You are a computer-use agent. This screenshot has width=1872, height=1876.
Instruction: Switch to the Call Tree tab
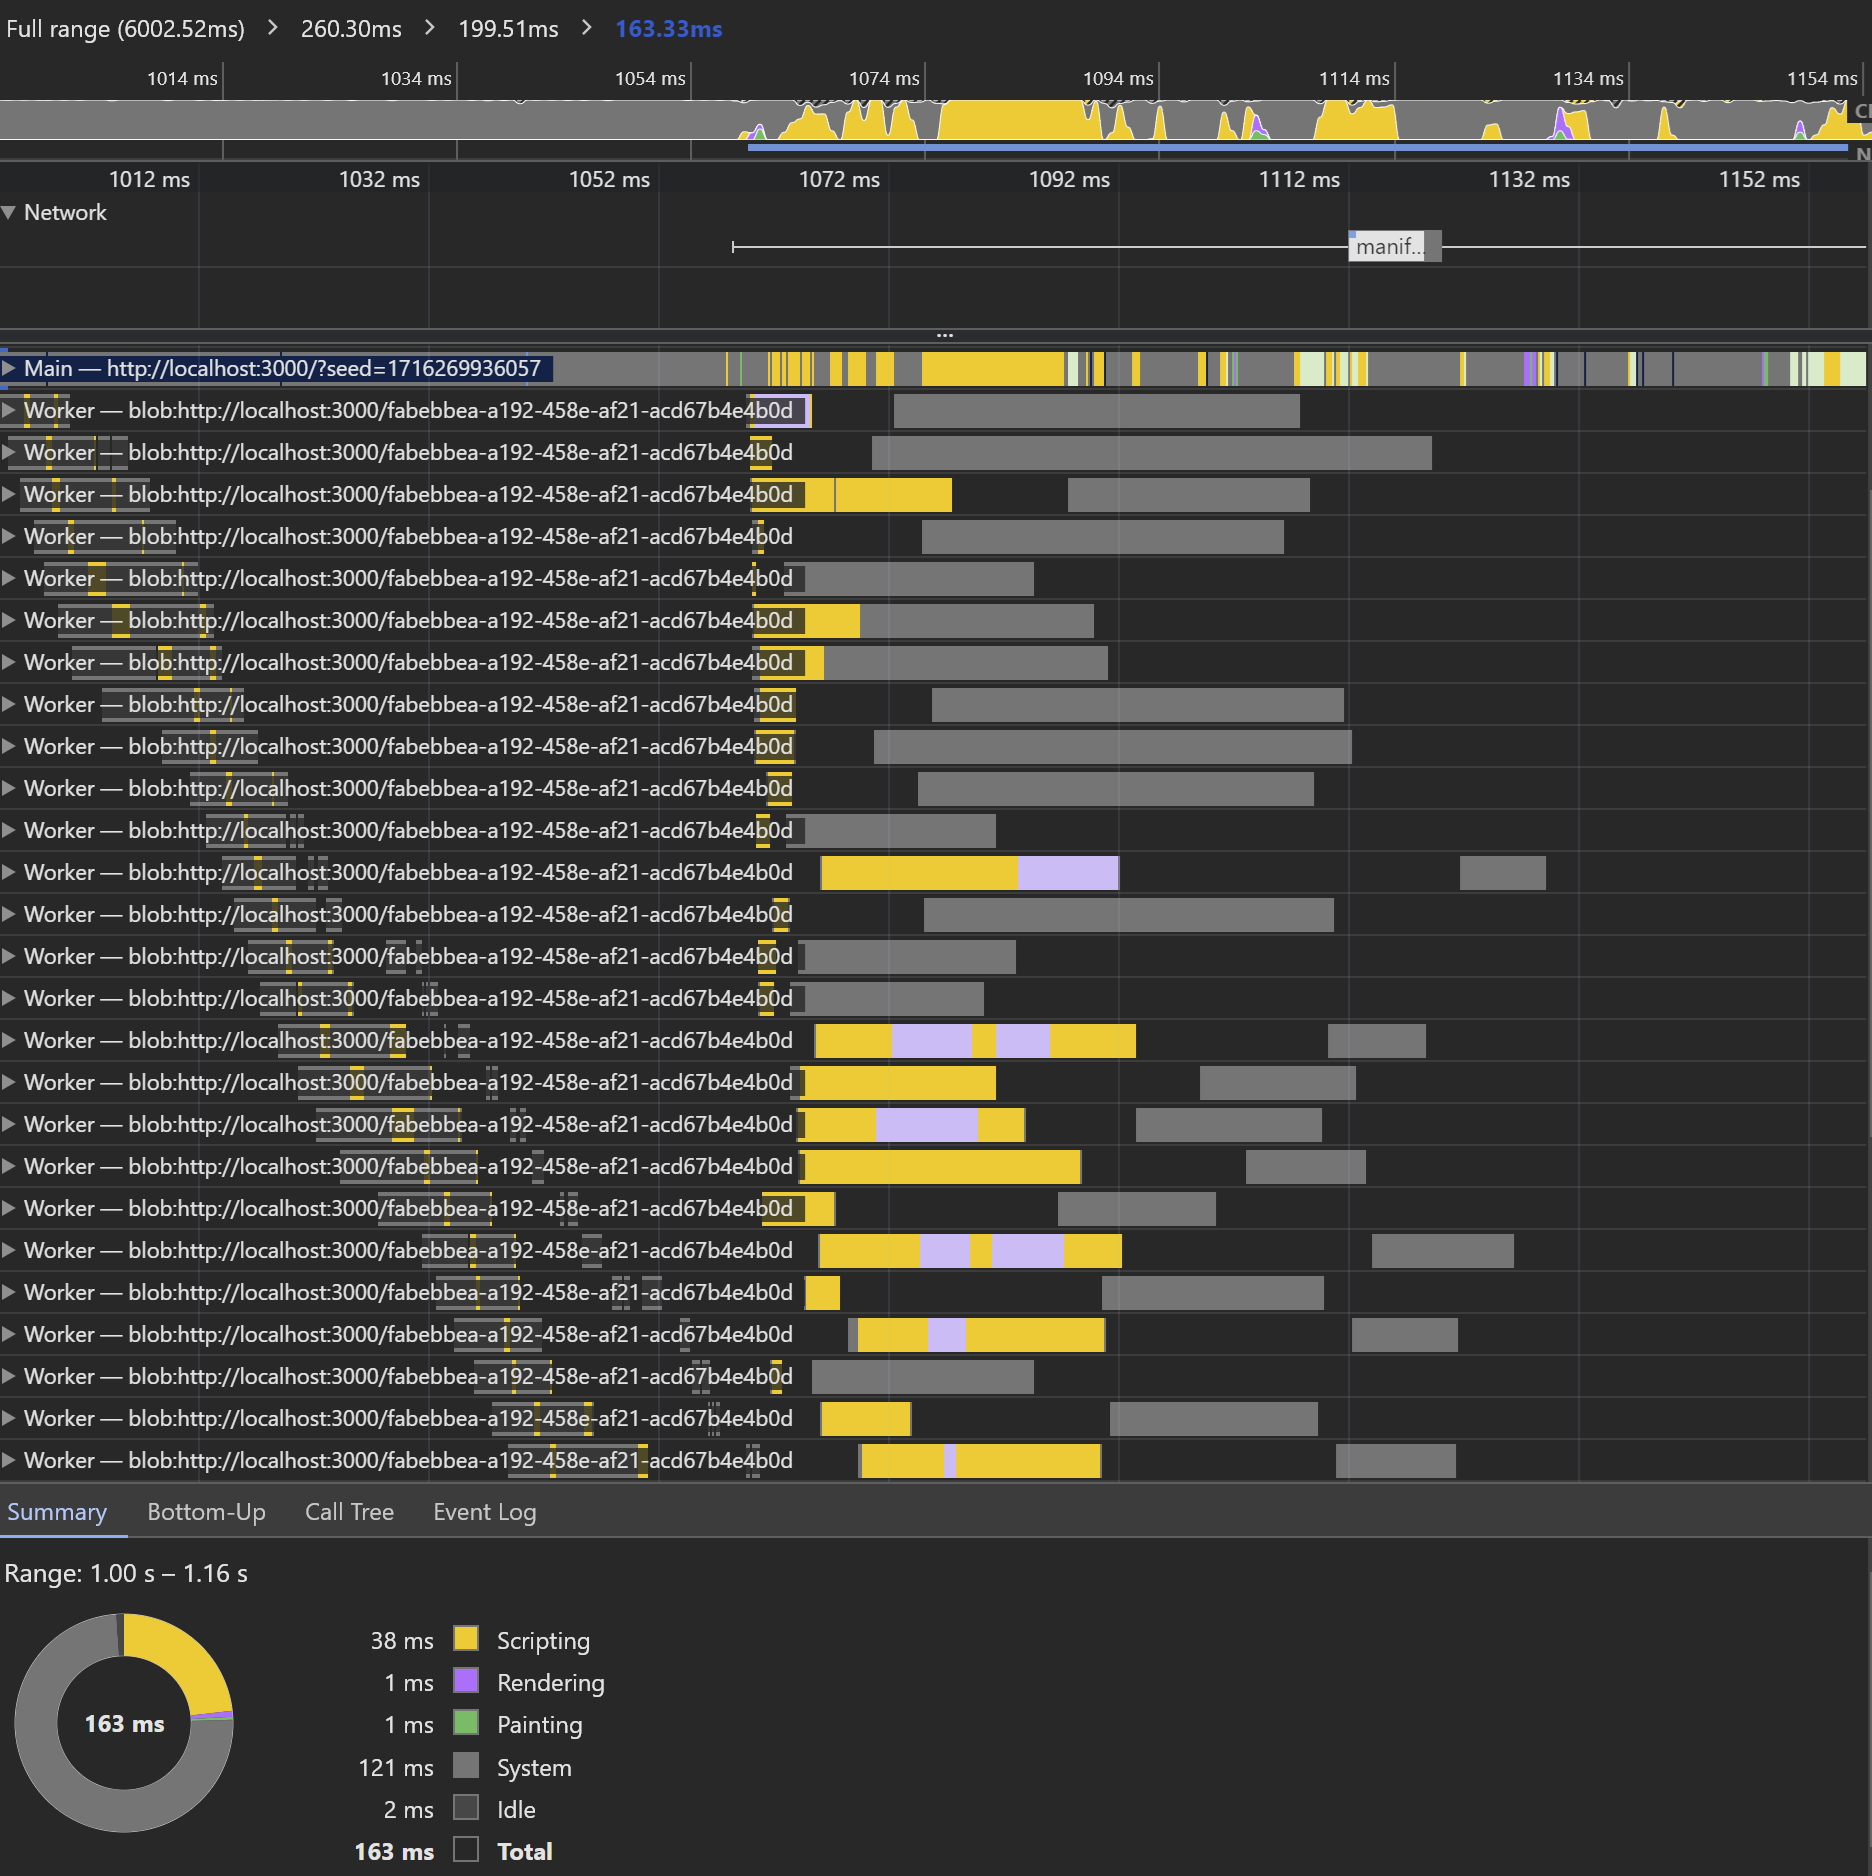349,1512
